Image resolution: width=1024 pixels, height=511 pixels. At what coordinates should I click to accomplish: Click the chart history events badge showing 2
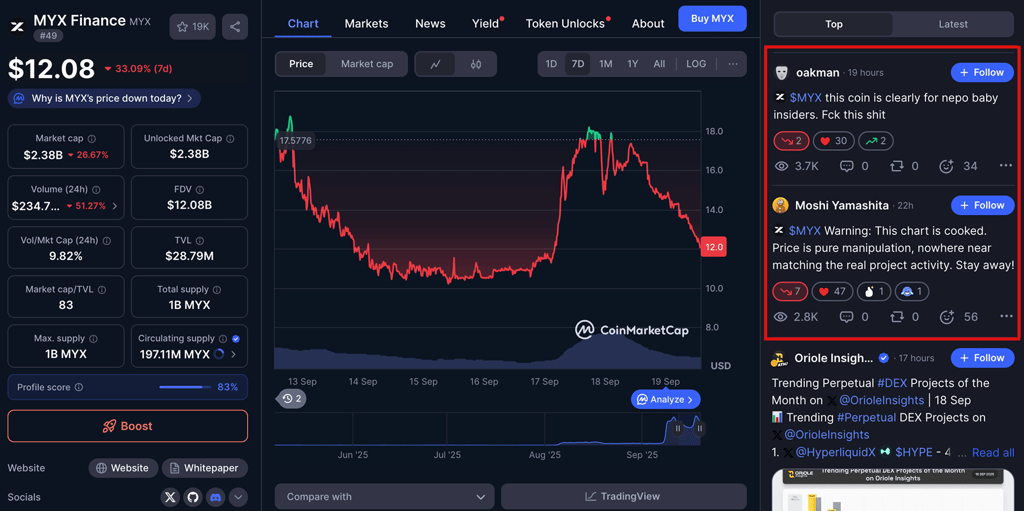[x=292, y=398]
